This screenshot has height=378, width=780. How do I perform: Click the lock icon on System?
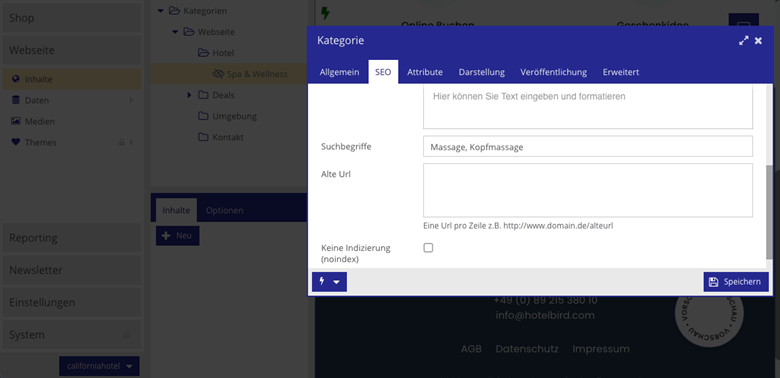[126, 335]
